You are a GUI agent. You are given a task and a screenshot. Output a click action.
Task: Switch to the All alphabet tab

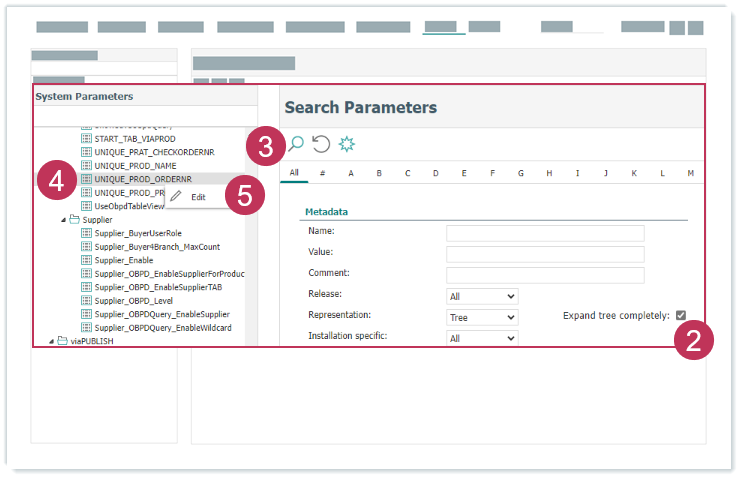pos(294,173)
